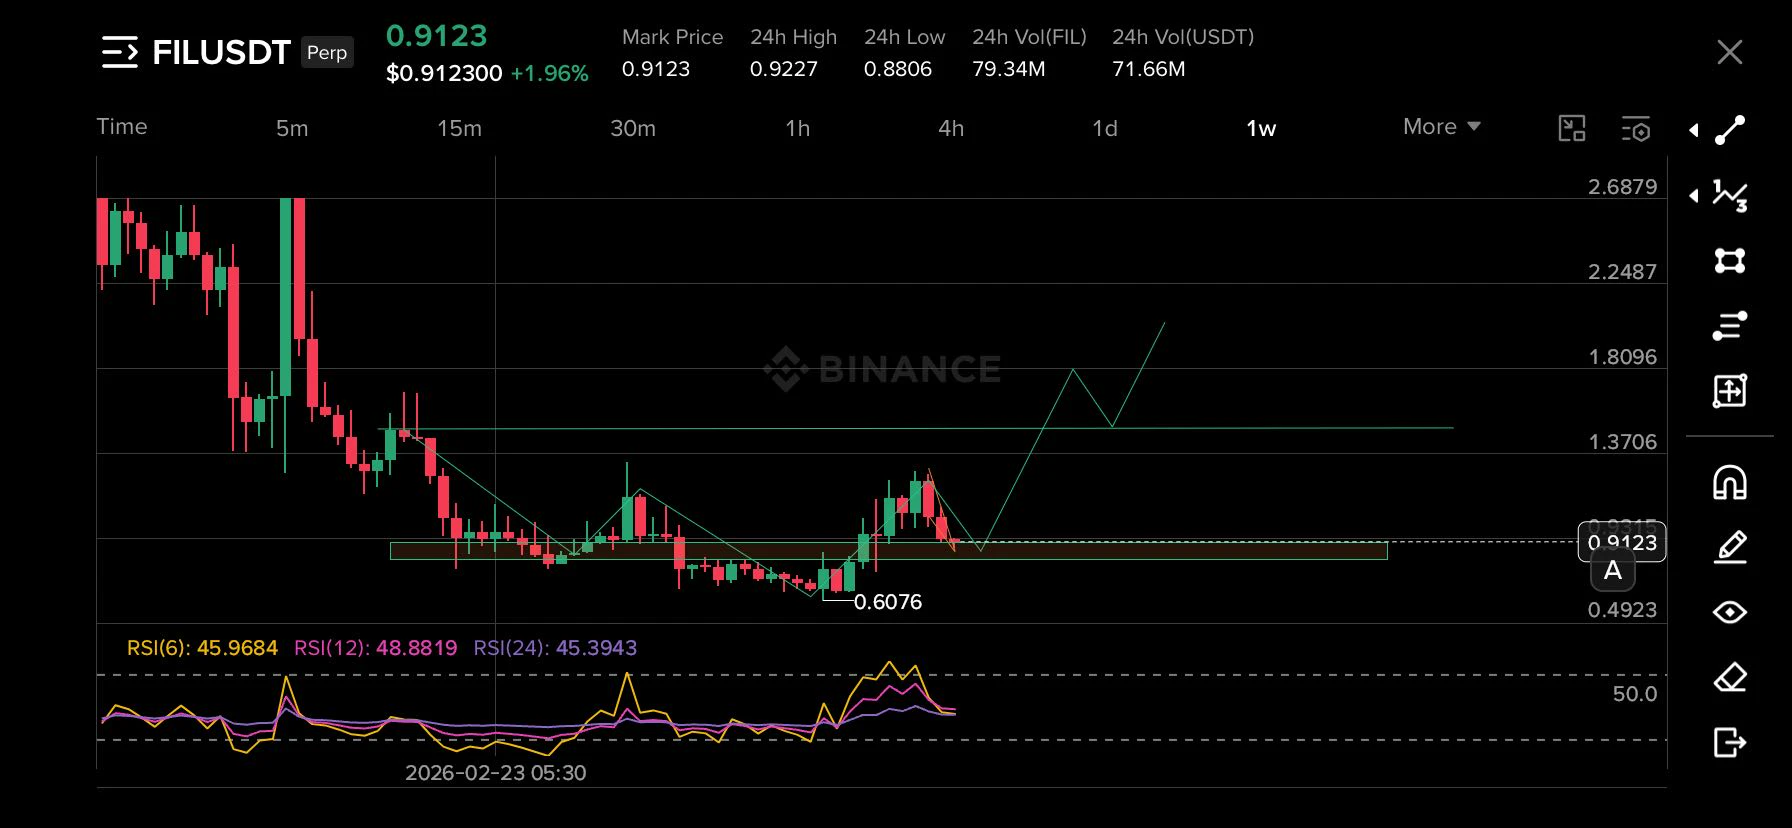
Task: Select the eraser to delete drawings
Action: (x=1730, y=678)
